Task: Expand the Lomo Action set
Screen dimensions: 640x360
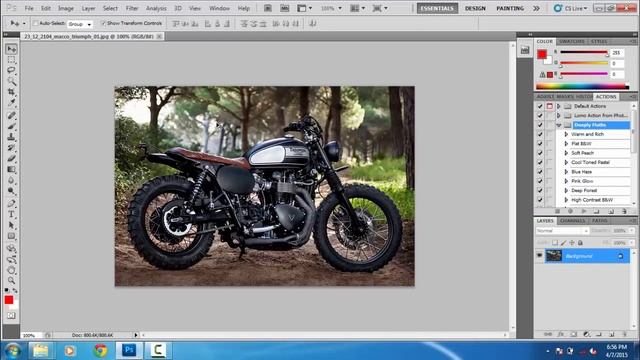Action: [x=559, y=116]
